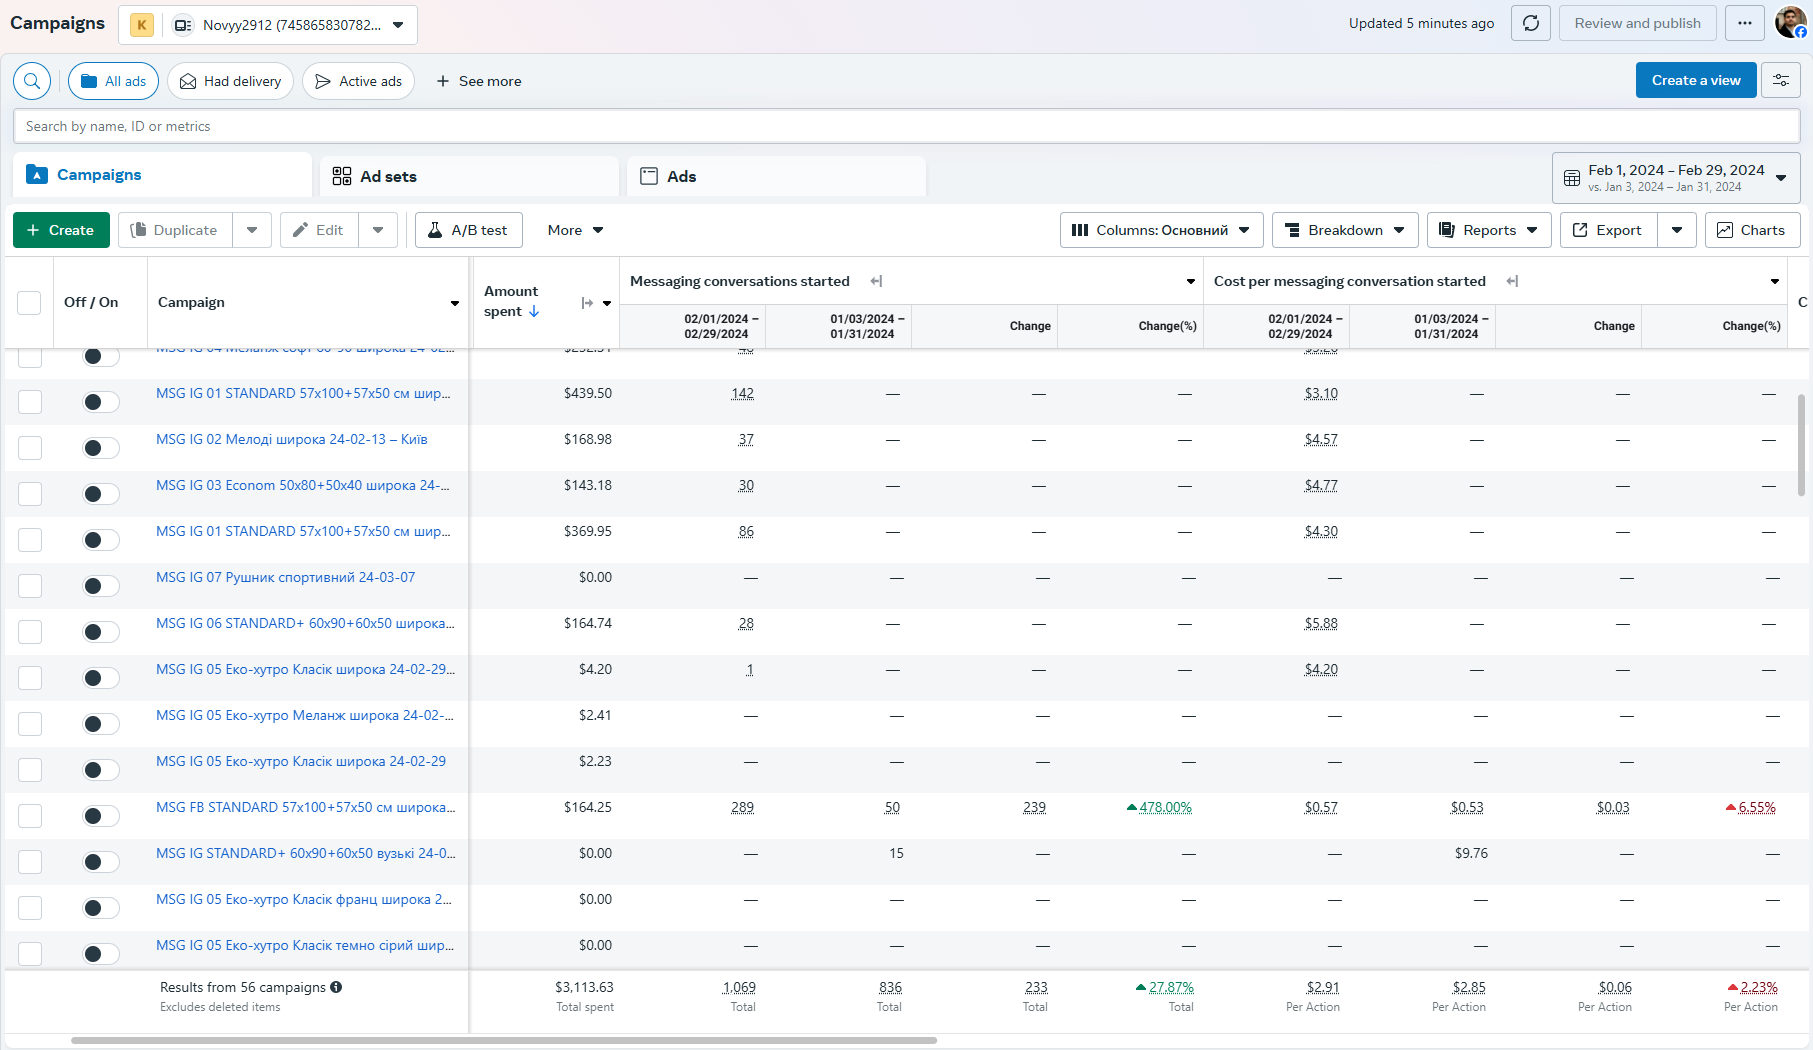Open the Breakdown dropdown
This screenshot has height=1050, width=1813.
[1345, 230]
